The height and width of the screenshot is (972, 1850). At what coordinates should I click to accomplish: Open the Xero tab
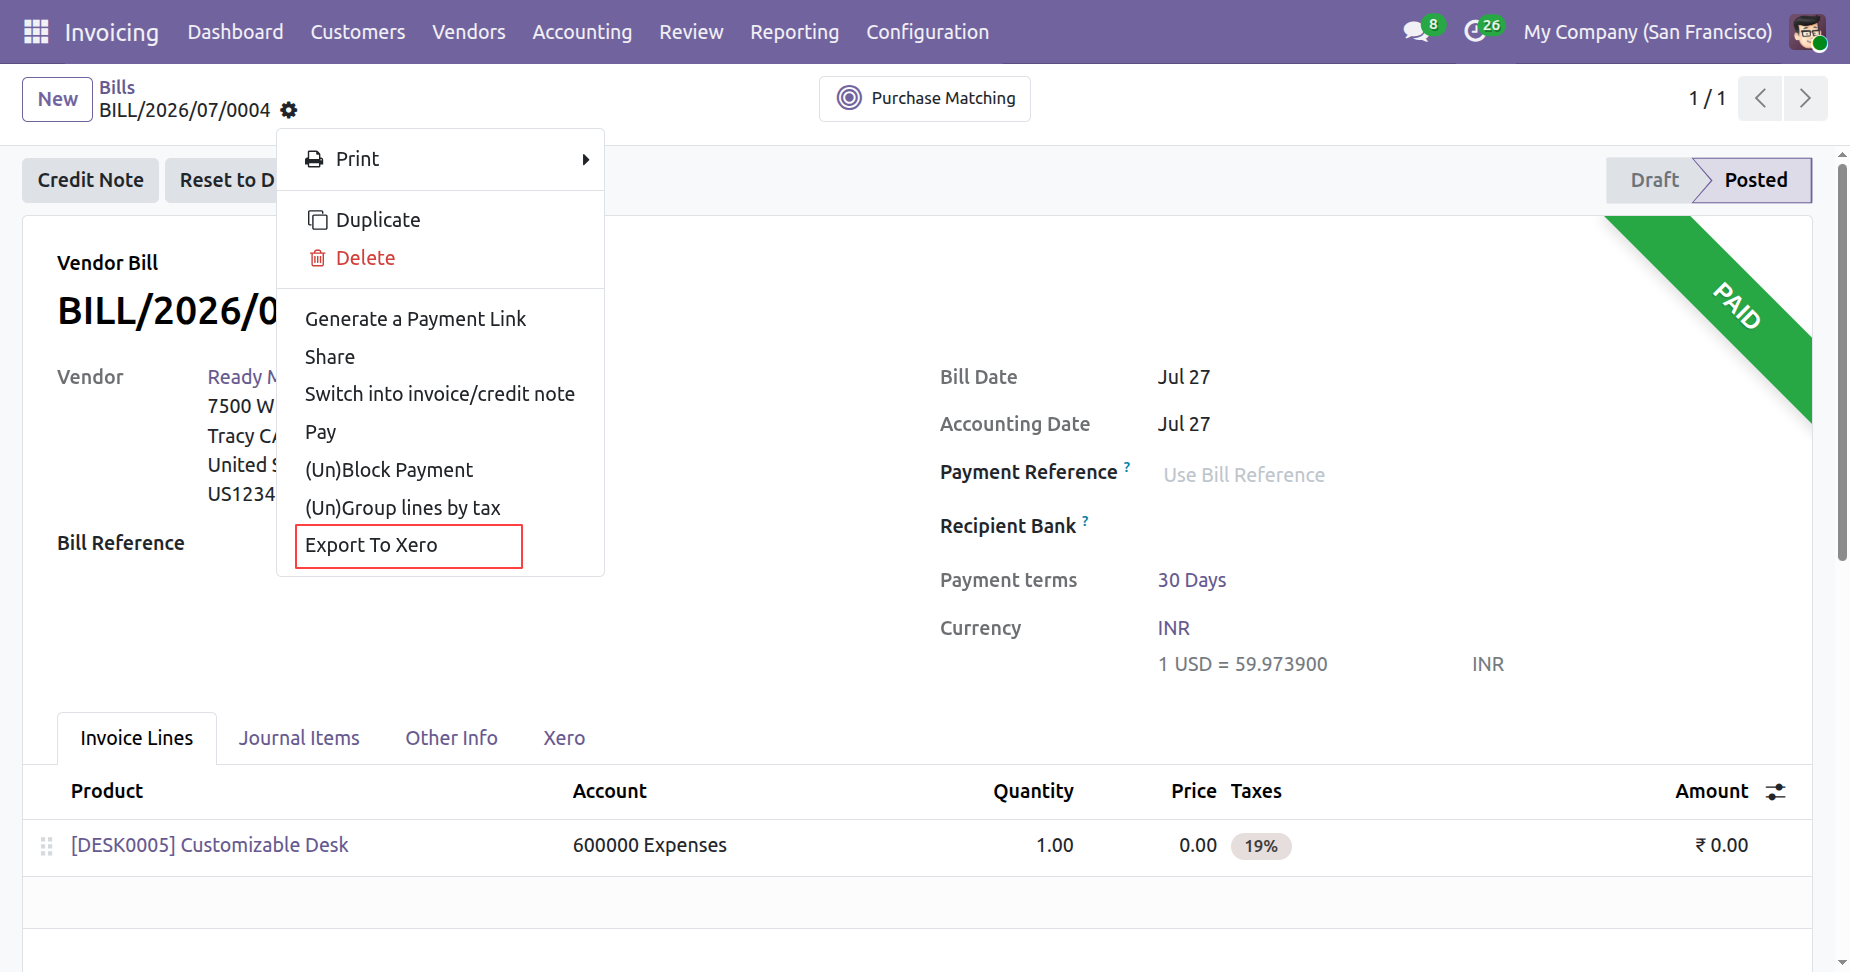[x=564, y=738]
